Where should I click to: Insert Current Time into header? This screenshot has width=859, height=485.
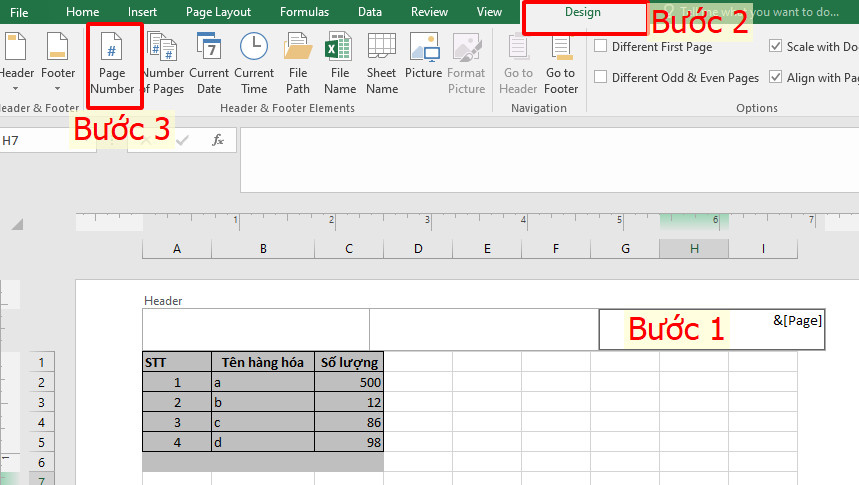click(x=254, y=63)
